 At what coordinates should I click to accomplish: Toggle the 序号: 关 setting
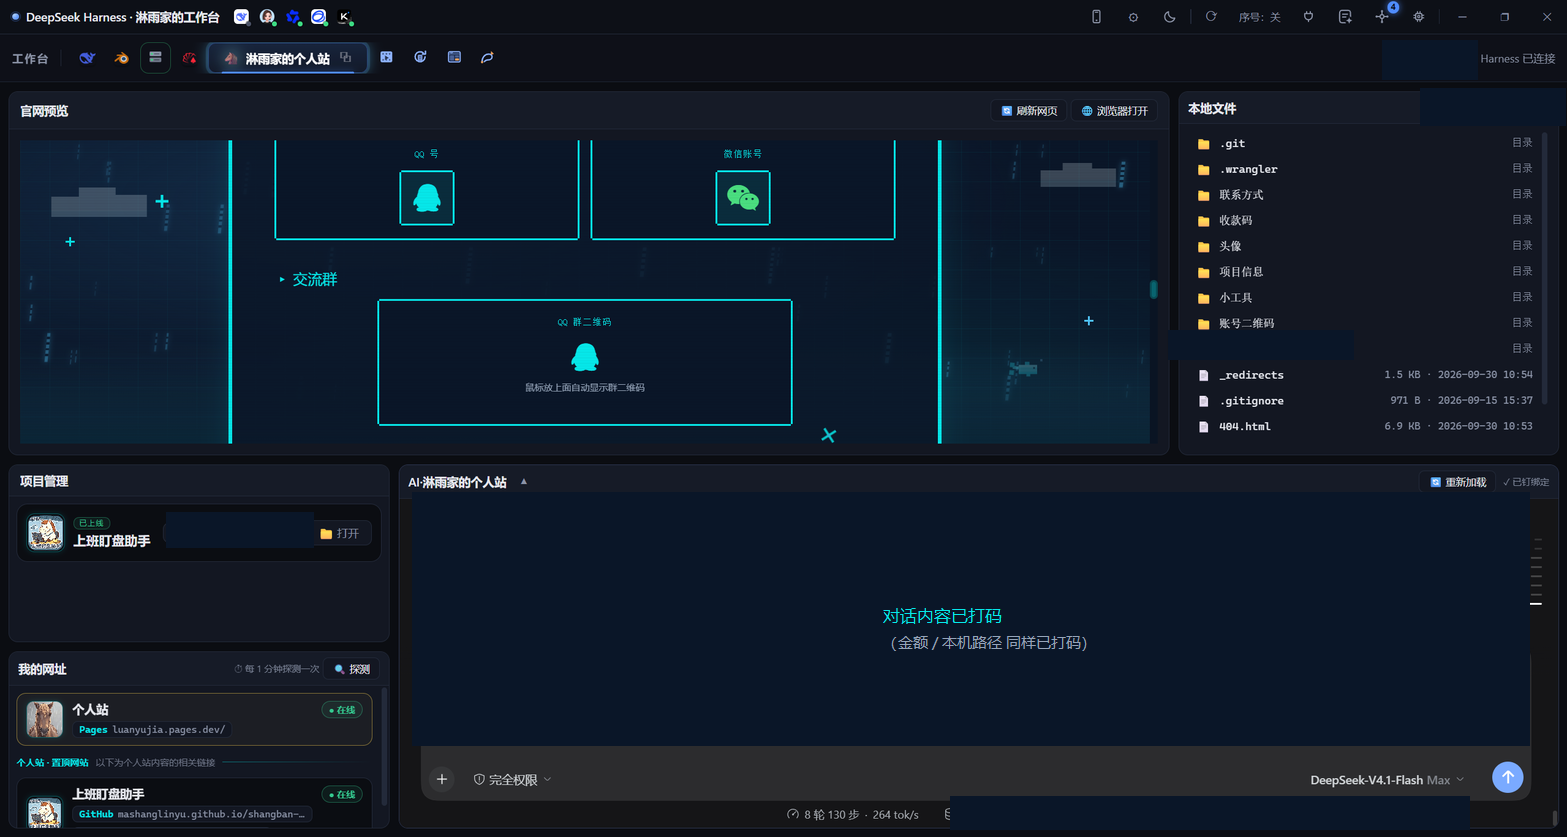(1259, 17)
